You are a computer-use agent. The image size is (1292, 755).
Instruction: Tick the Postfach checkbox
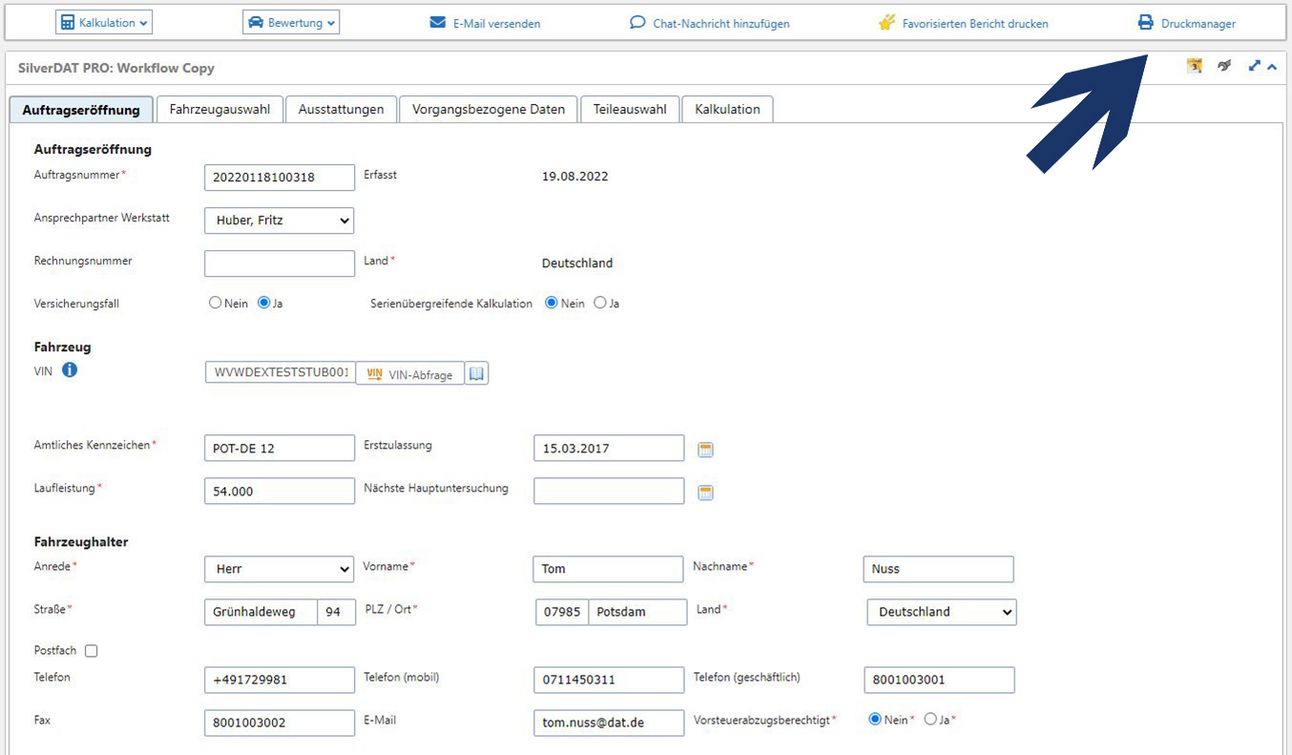pyautogui.click(x=91, y=651)
